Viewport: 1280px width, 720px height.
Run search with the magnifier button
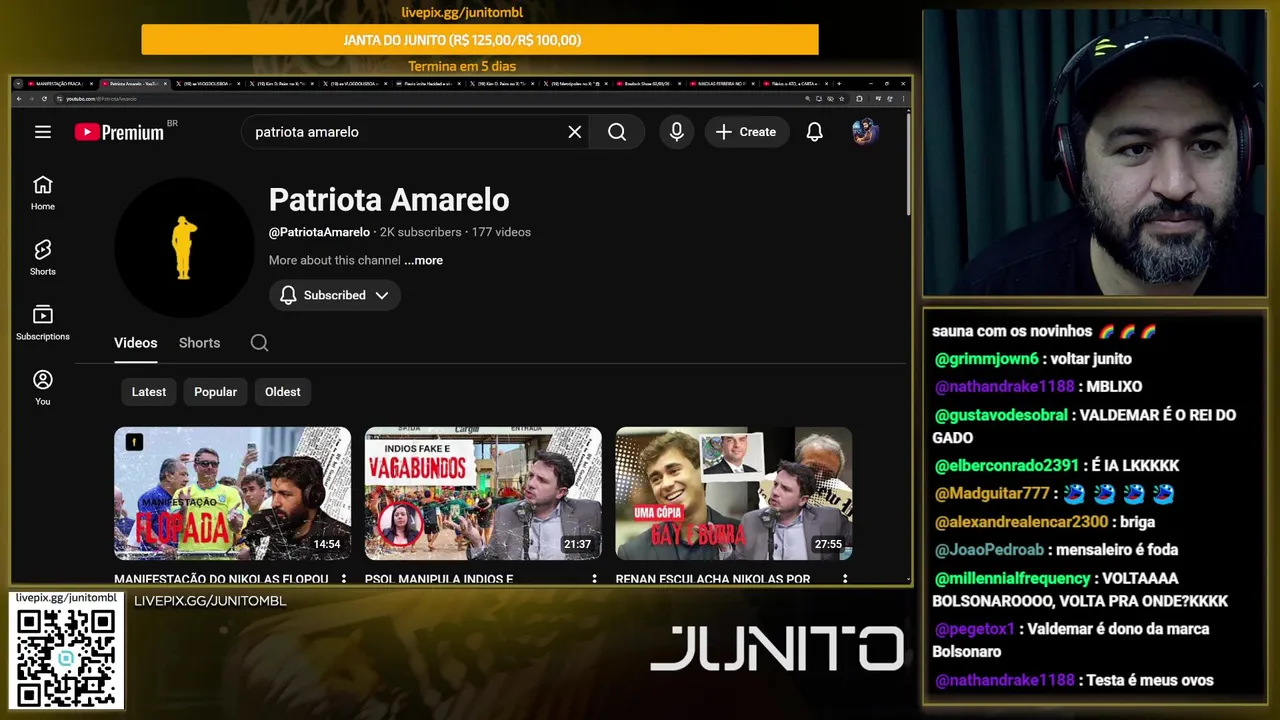(x=617, y=132)
